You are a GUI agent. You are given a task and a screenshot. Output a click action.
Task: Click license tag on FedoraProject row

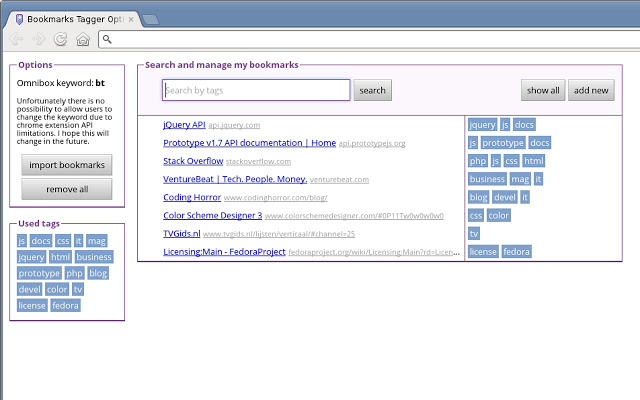(x=483, y=251)
